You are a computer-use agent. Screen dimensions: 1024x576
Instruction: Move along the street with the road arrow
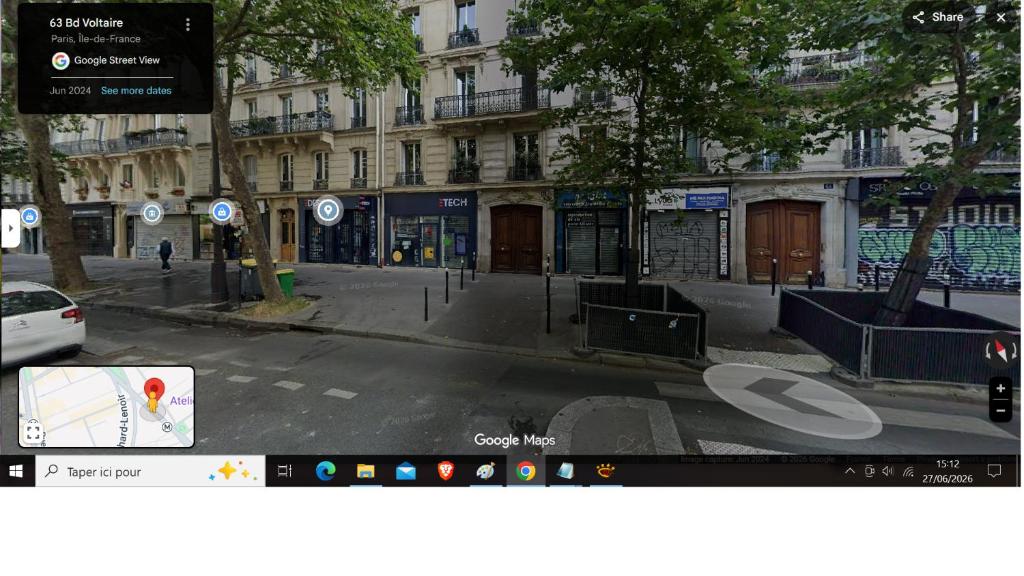coord(792,400)
